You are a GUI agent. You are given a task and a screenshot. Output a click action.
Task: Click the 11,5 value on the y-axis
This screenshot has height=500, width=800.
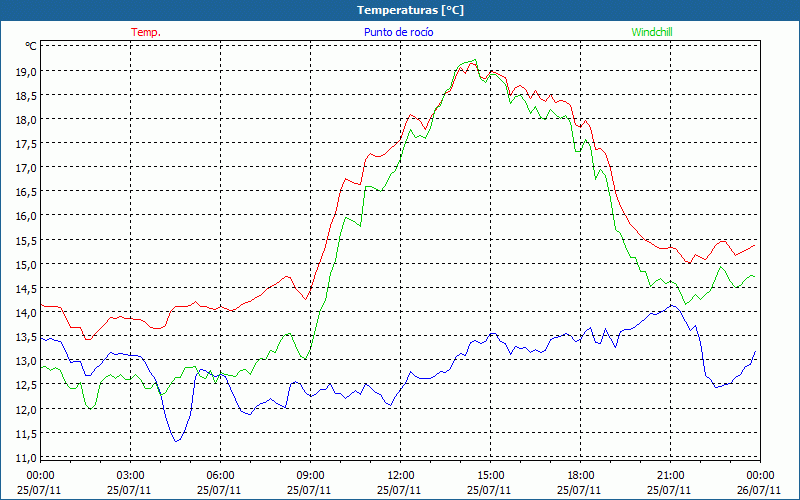(x=27, y=434)
